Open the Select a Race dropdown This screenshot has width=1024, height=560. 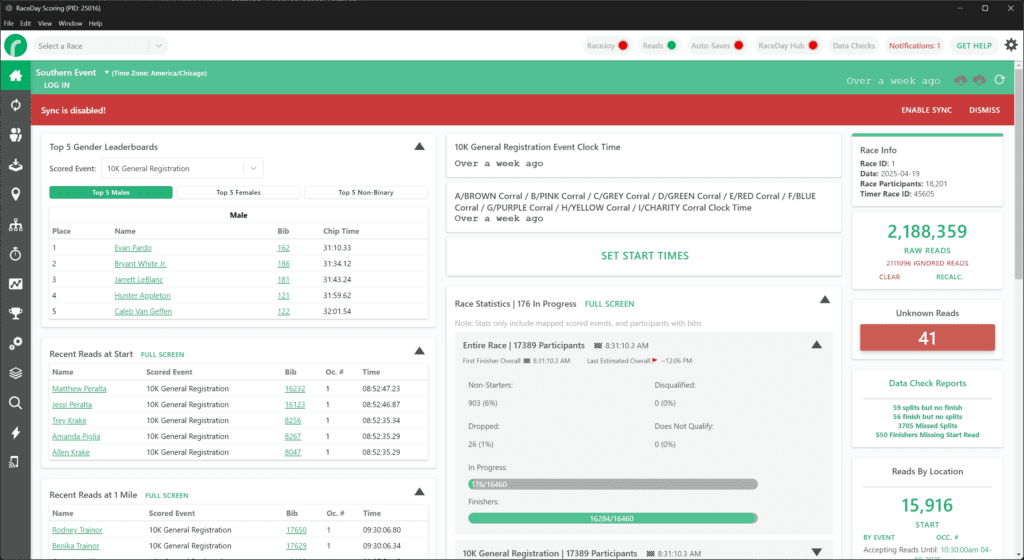point(100,46)
